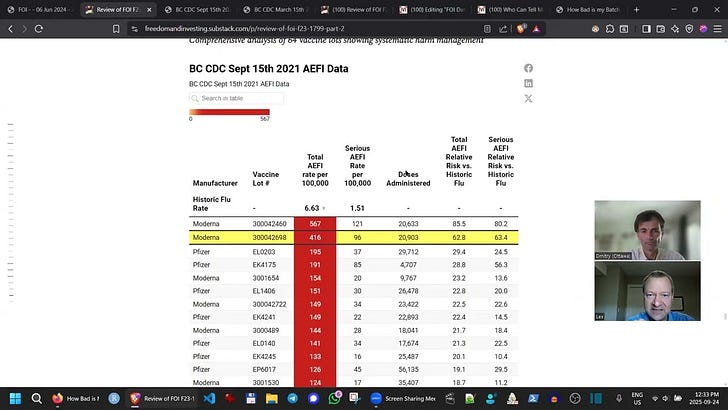Open Visual Studio Code from taskbar
Viewport: 728px width, 410px height.
[209, 398]
